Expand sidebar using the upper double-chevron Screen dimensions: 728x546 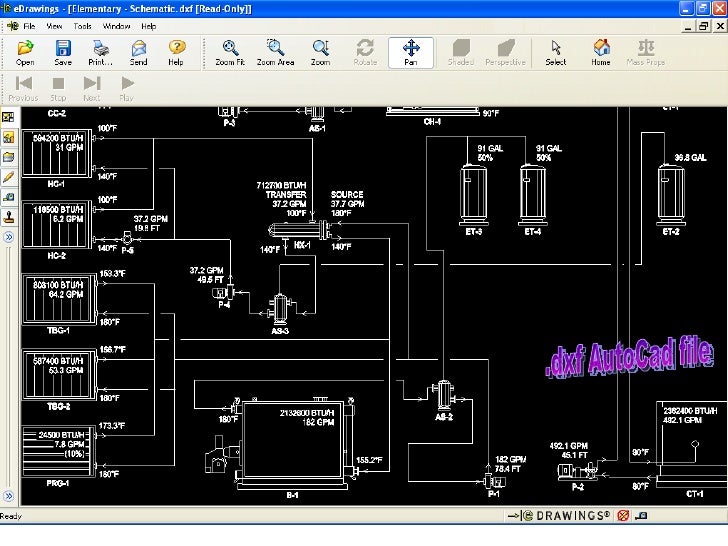(x=8, y=237)
